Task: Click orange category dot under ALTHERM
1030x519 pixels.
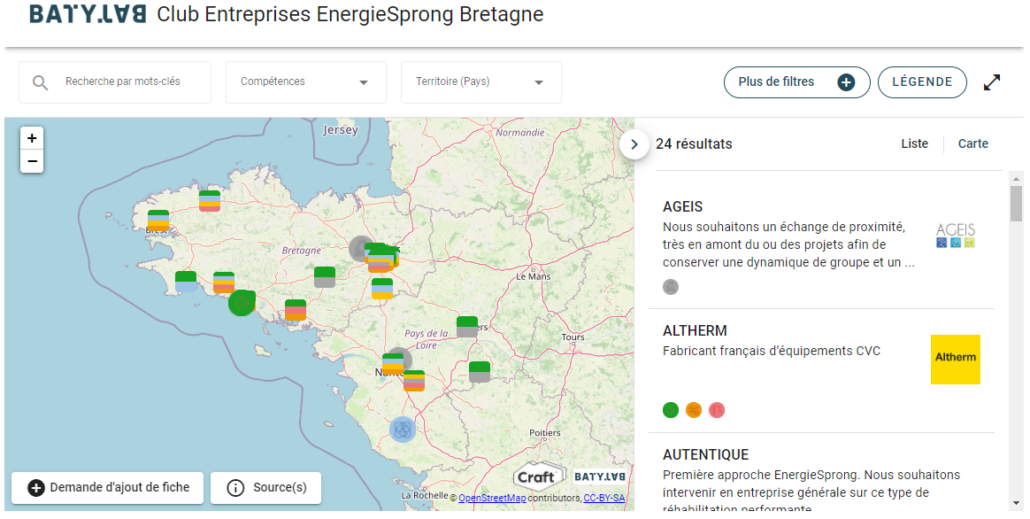Action: 694,410
